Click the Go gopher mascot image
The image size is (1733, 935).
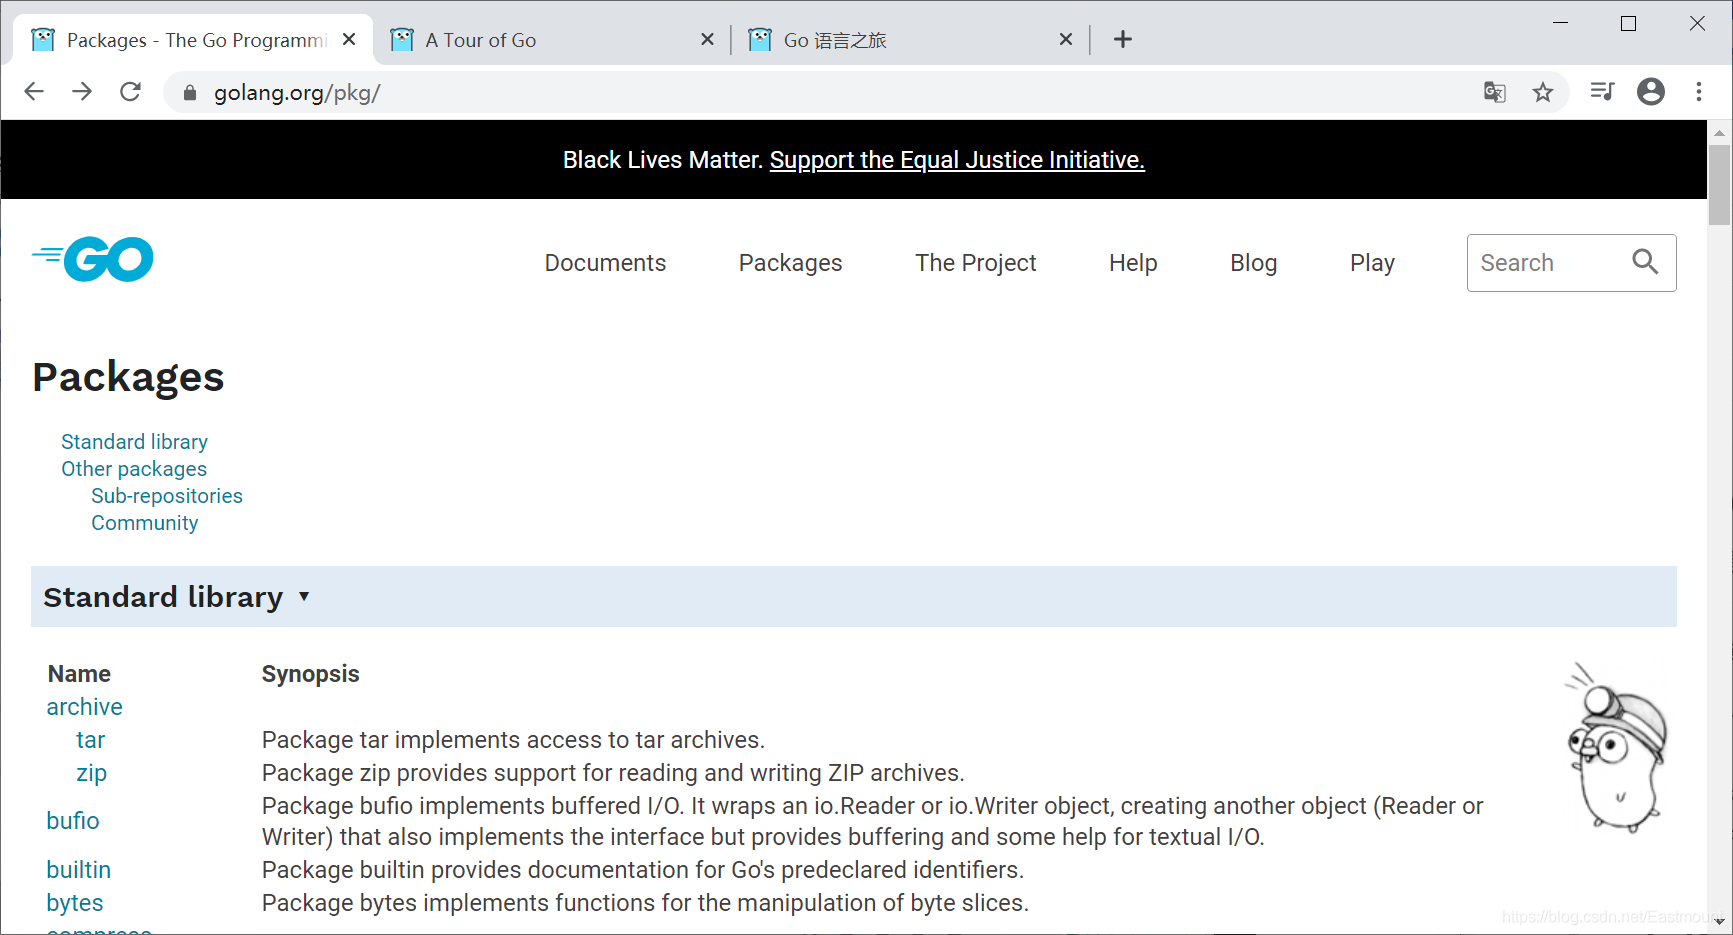point(1615,747)
